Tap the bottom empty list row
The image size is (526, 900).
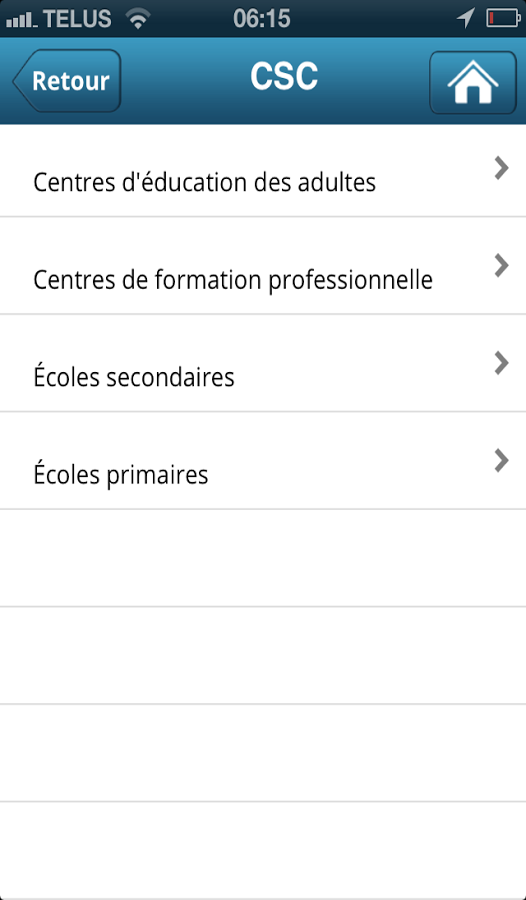(263, 851)
